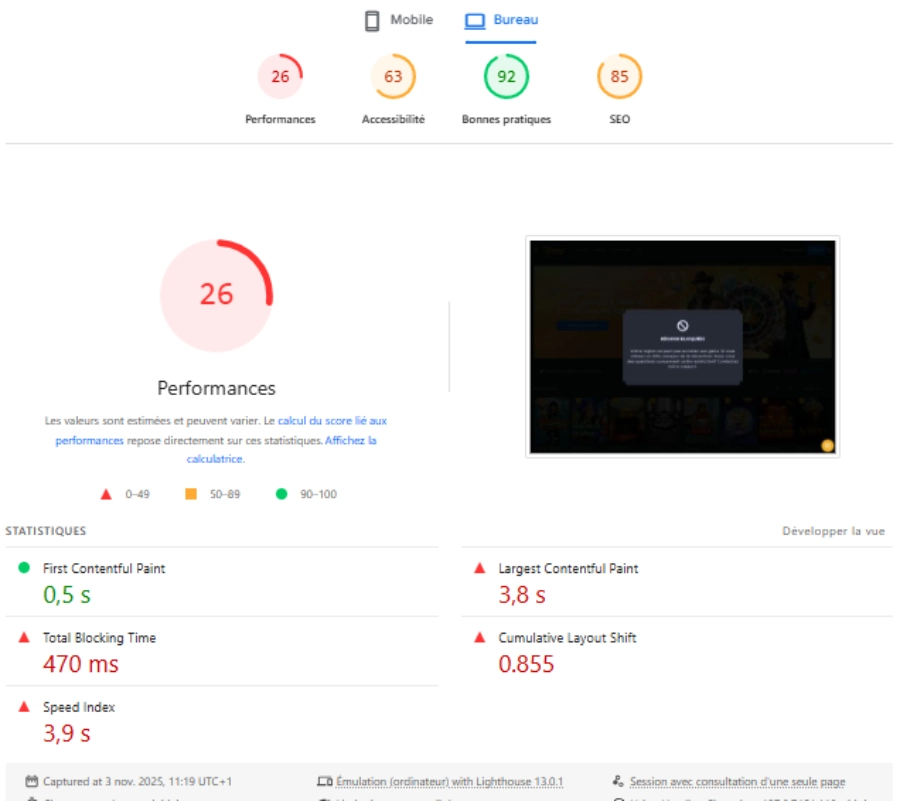Select the red 0–49 legend marker
Screen dimensions: 900x801
tap(104, 492)
